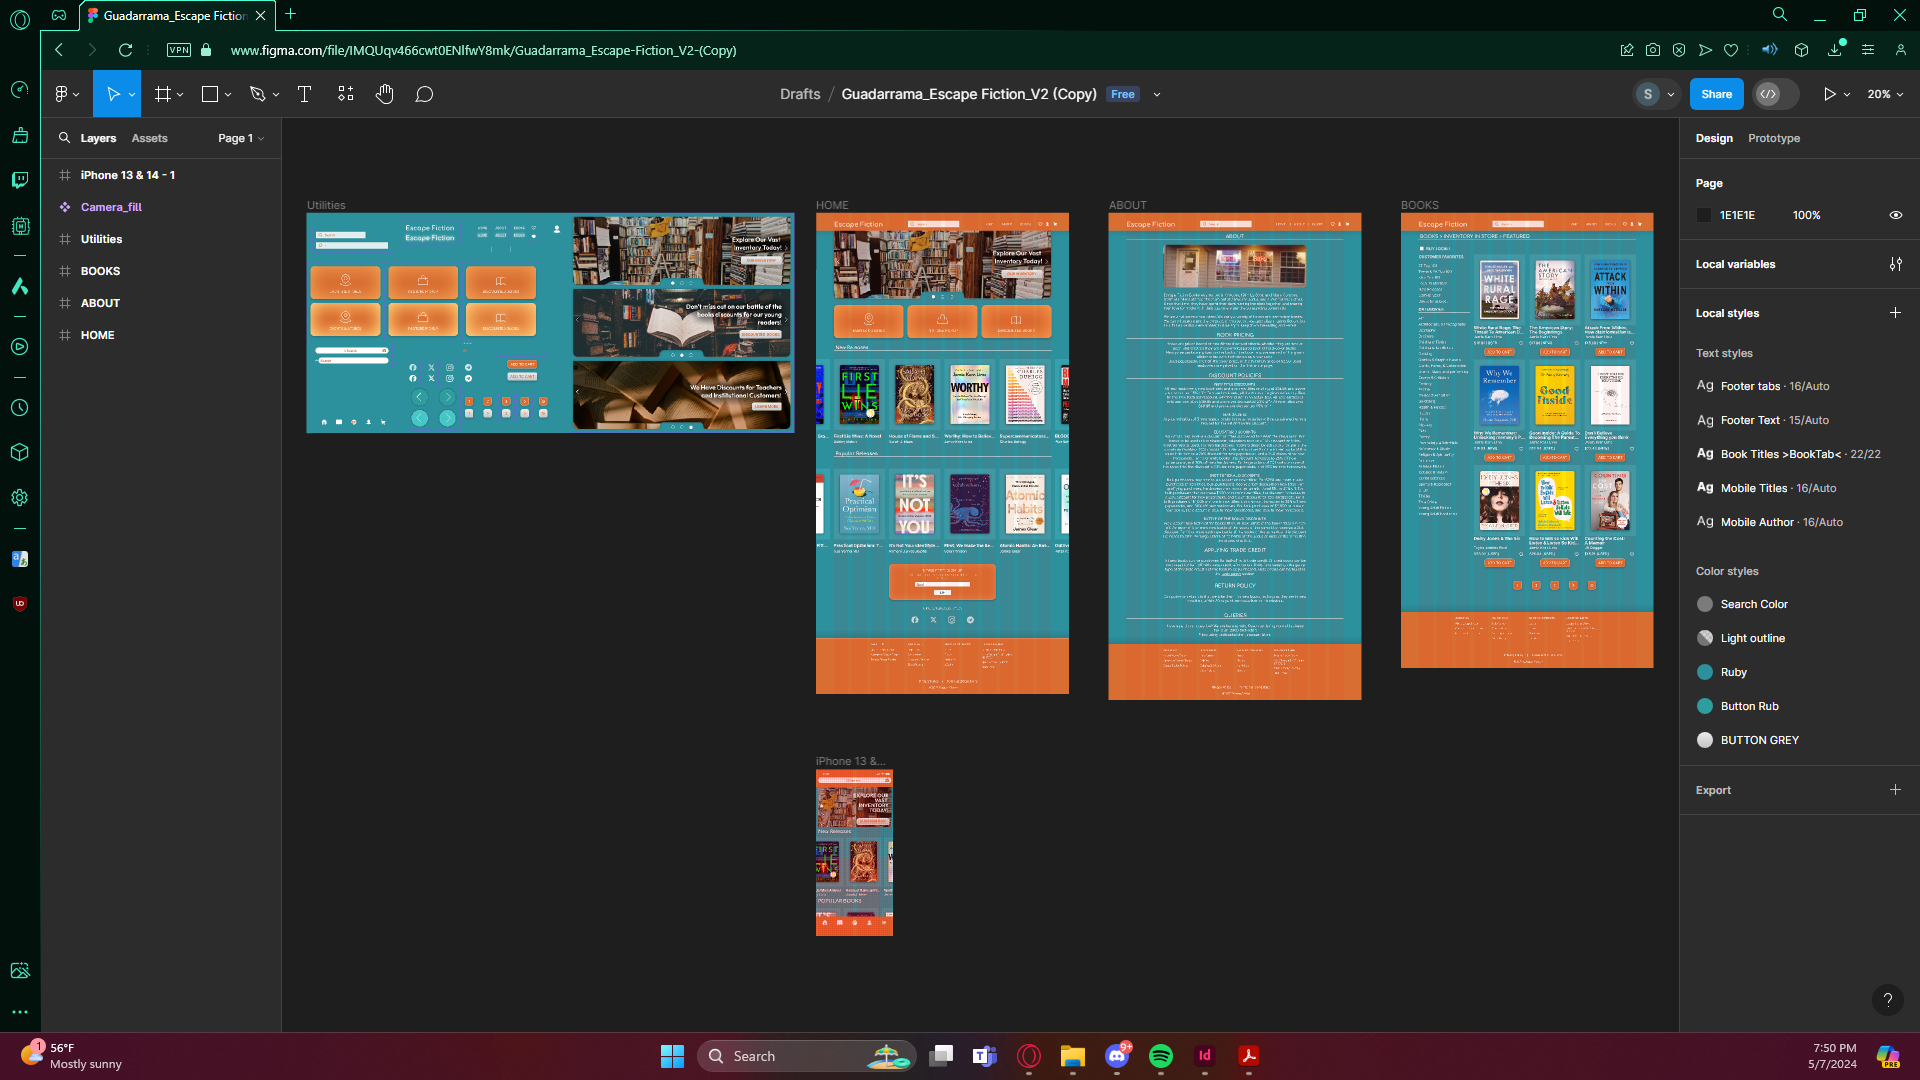Select the iPhone 13 & 14 - 1 layer
Screen dimensions: 1920x1080
click(x=128, y=175)
